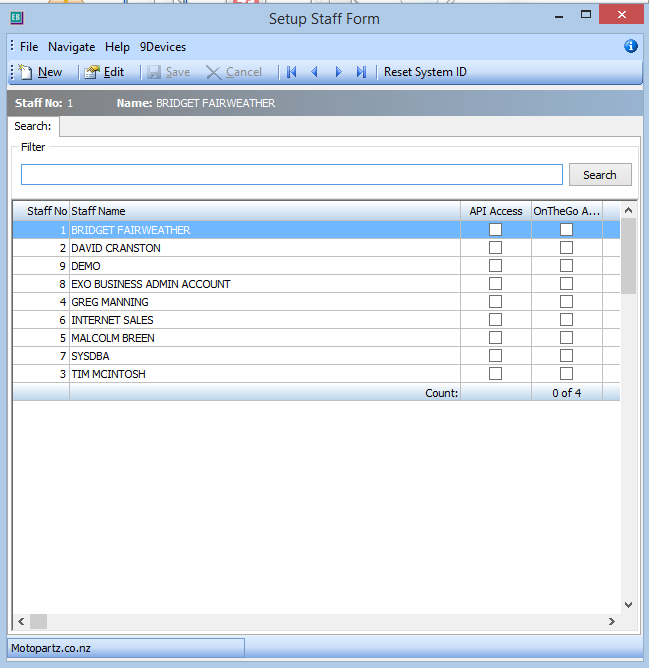Check API Access for EXO BUSINESS ADMIN ACCOUNT
Image resolution: width=649 pixels, height=668 pixels.
point(495,283)
